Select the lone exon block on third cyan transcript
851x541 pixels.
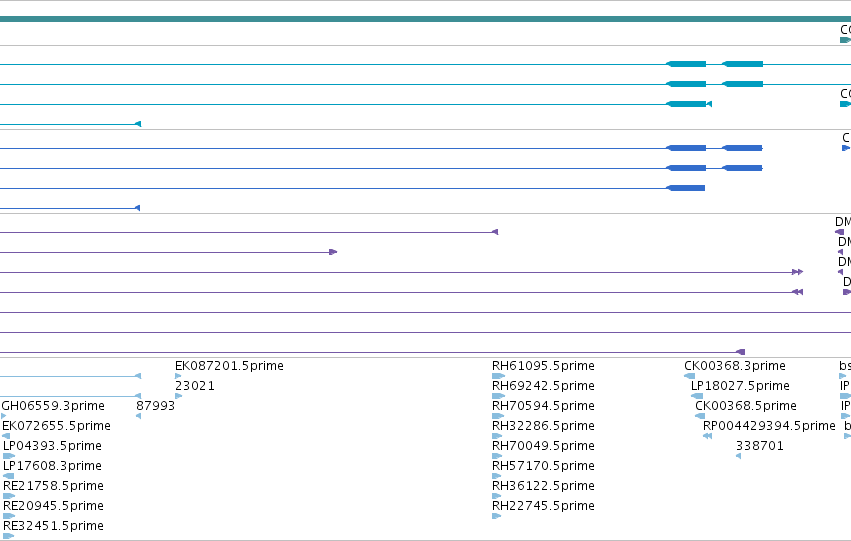[686, 104]
